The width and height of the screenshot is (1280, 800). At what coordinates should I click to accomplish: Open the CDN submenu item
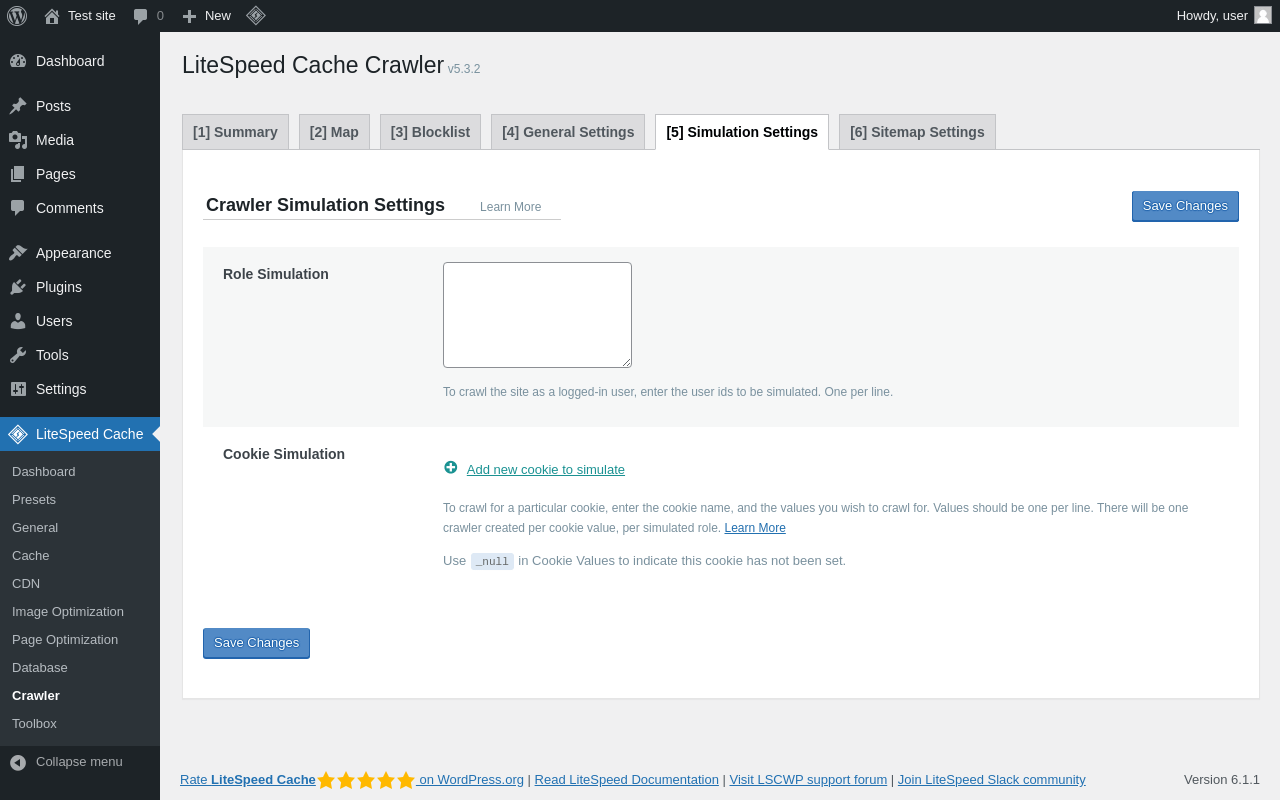(x=80, y=584)
